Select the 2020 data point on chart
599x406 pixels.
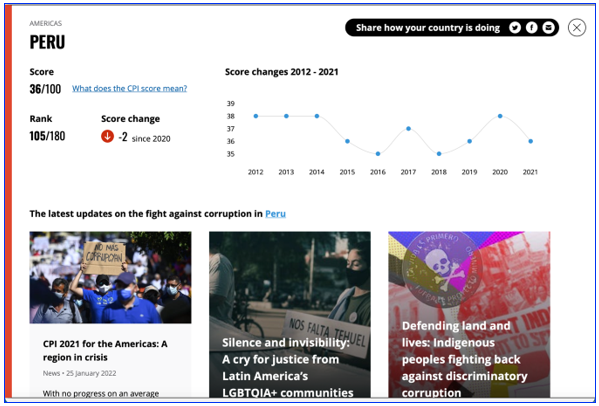click(x=500, y=116)
